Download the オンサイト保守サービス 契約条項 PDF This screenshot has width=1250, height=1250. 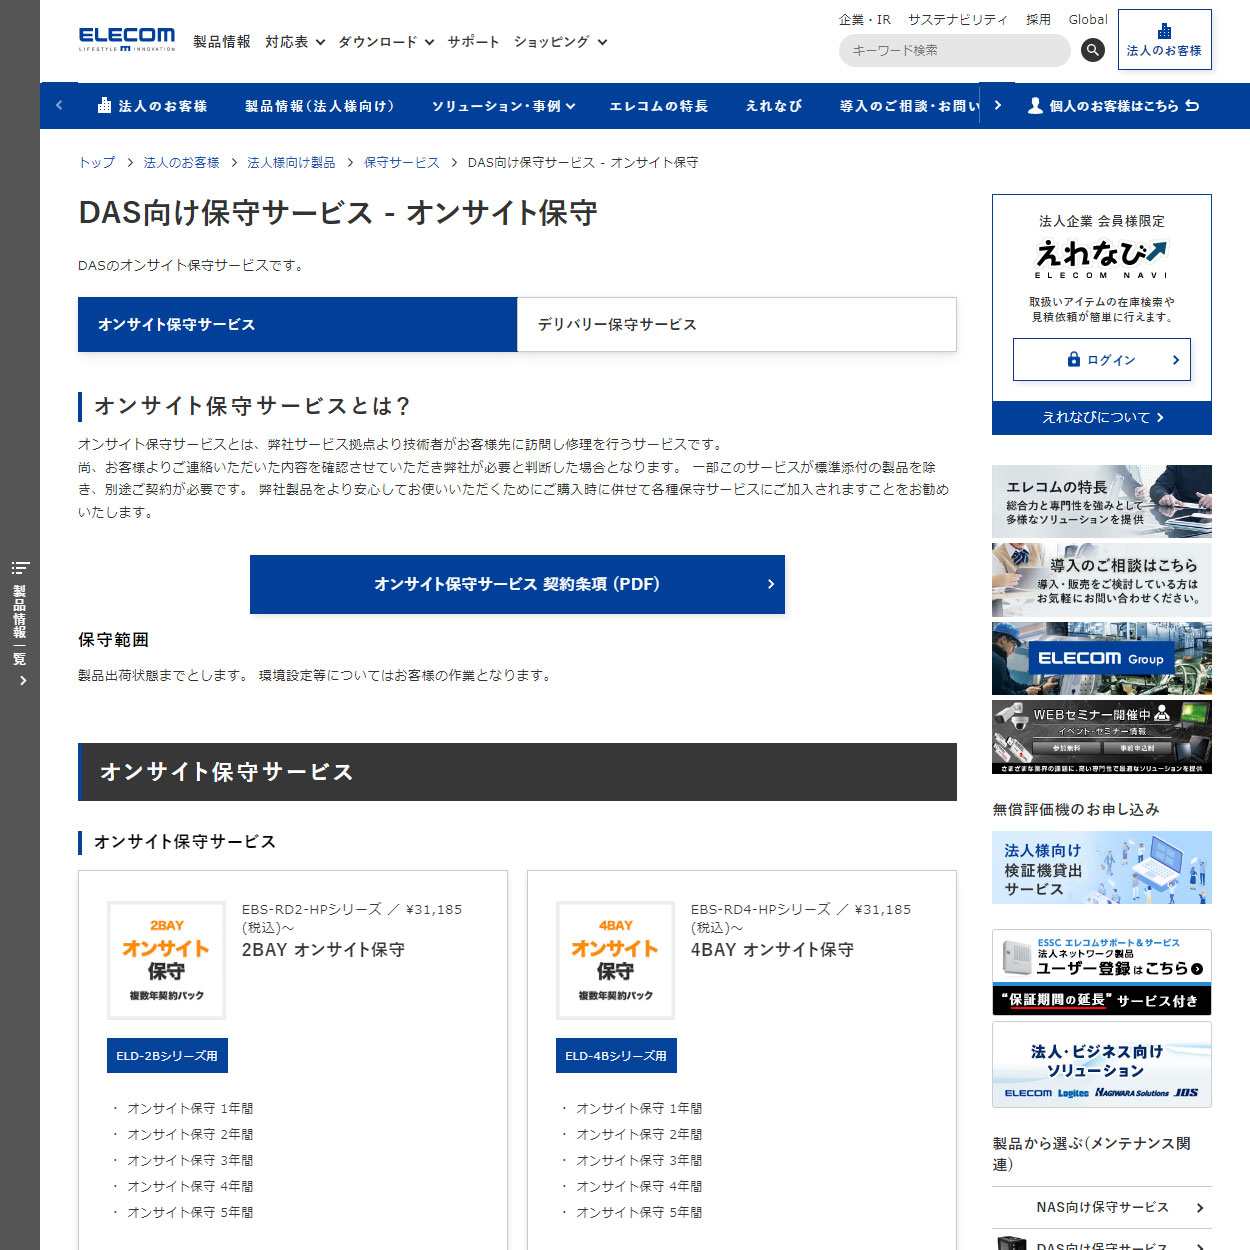click(x=517, y=584)
